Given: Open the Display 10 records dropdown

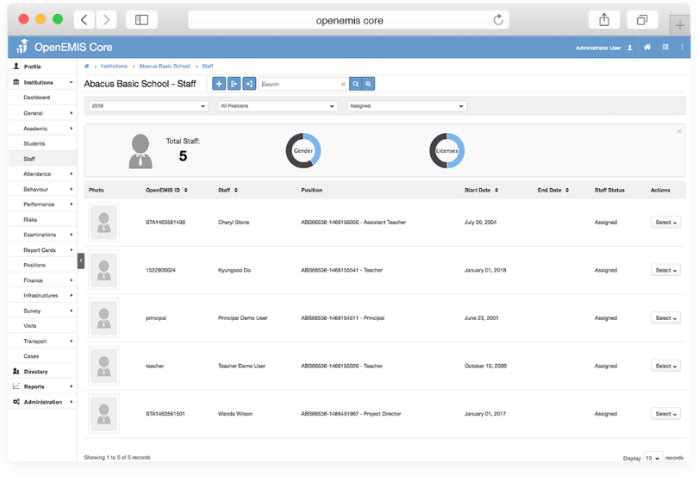Looking at the screenshot, I should tap(653, 458).
